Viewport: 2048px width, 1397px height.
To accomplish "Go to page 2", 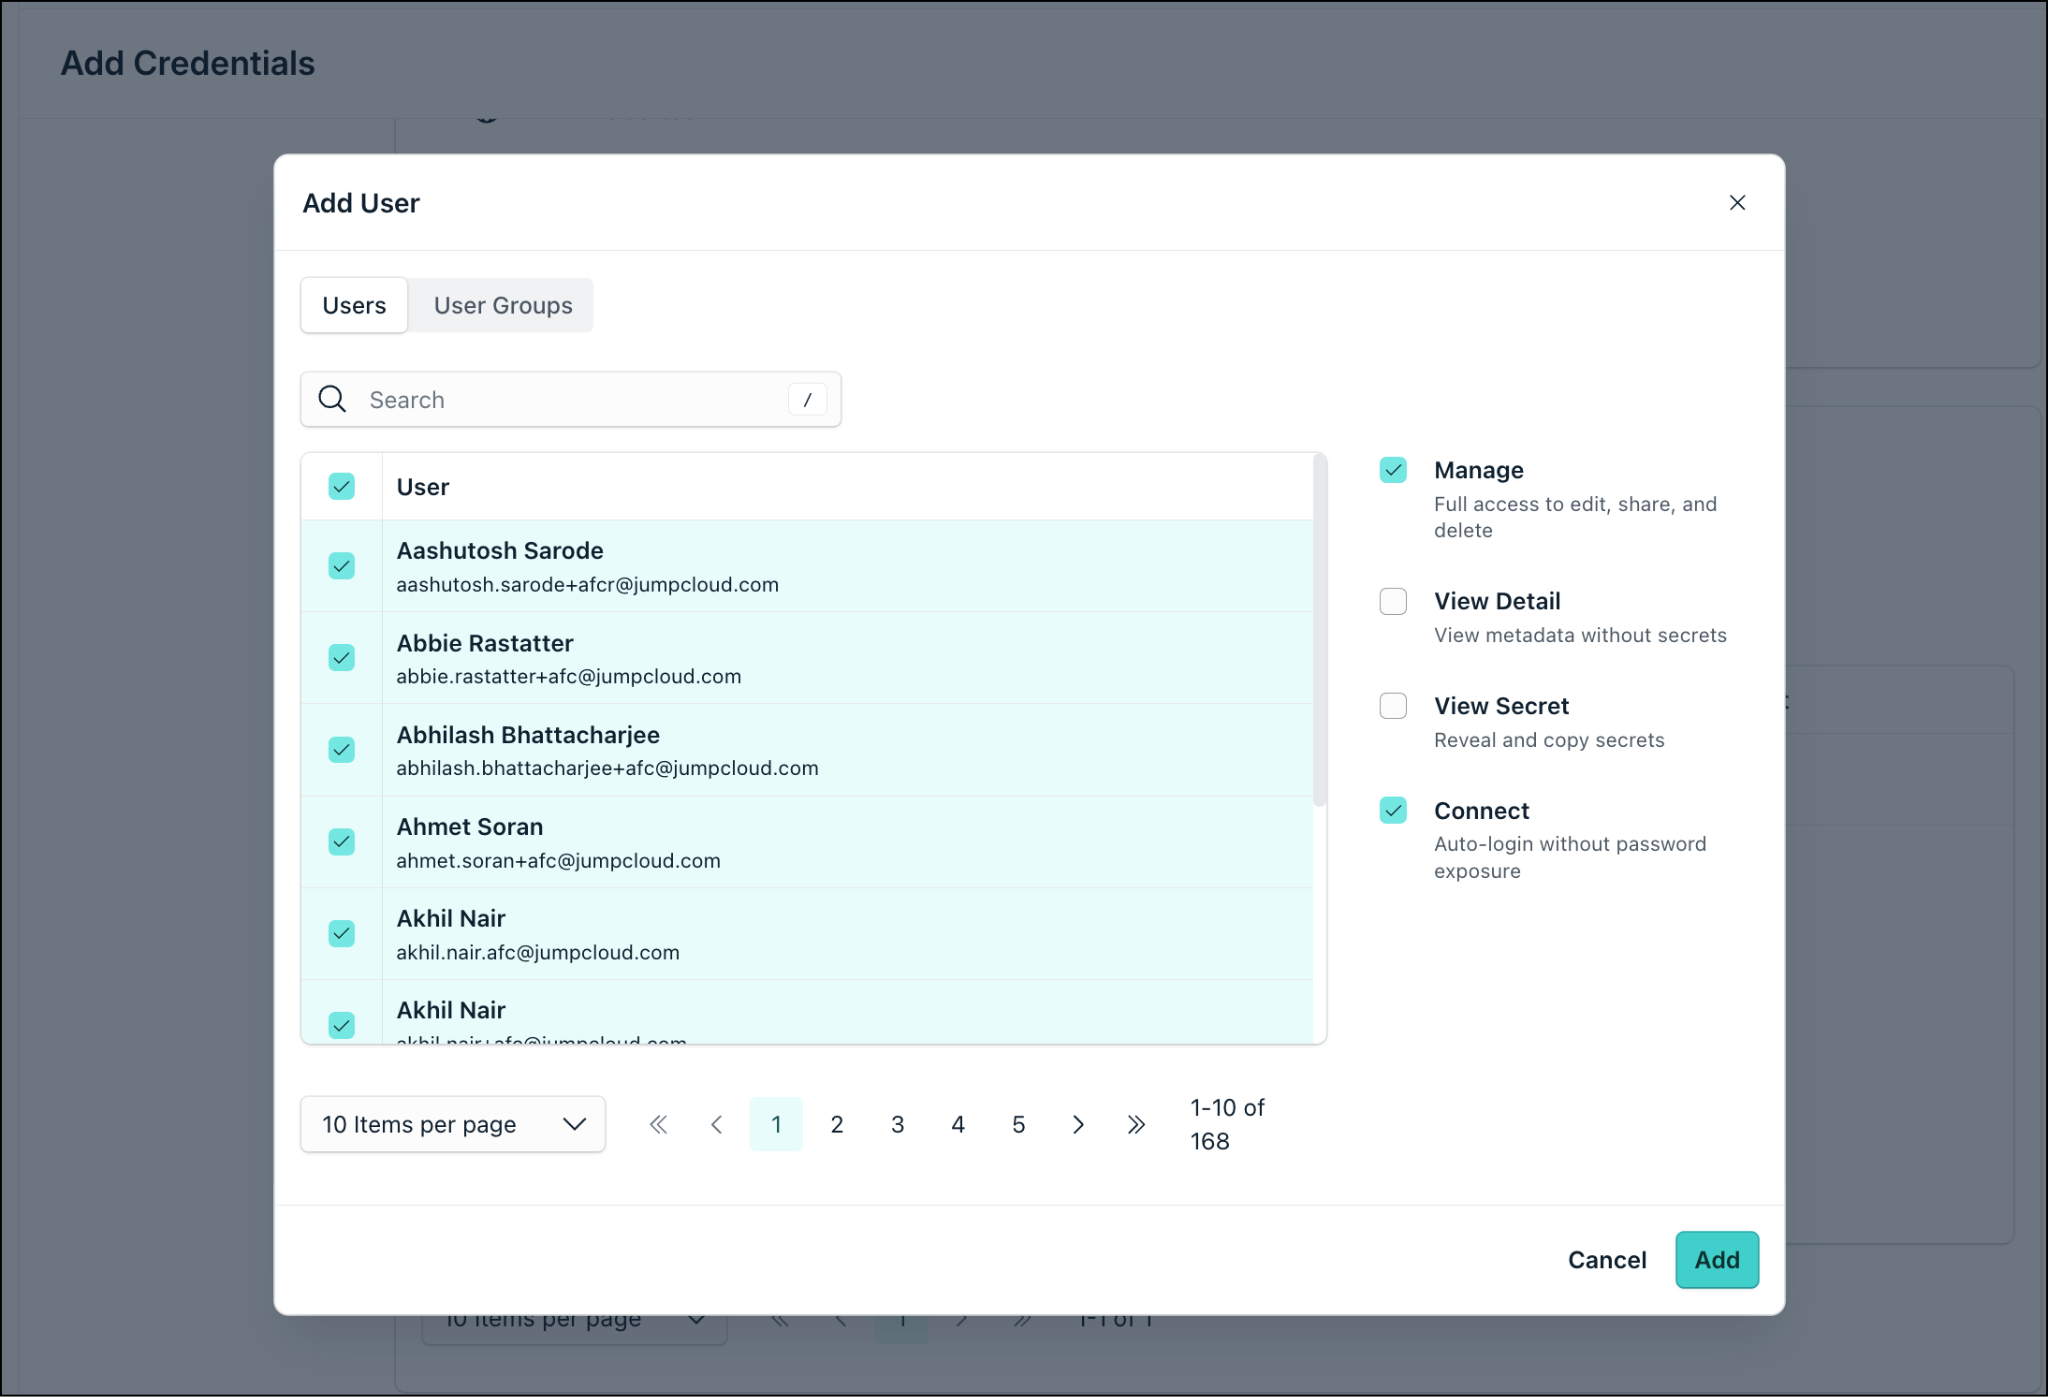I will (837, 1124).
